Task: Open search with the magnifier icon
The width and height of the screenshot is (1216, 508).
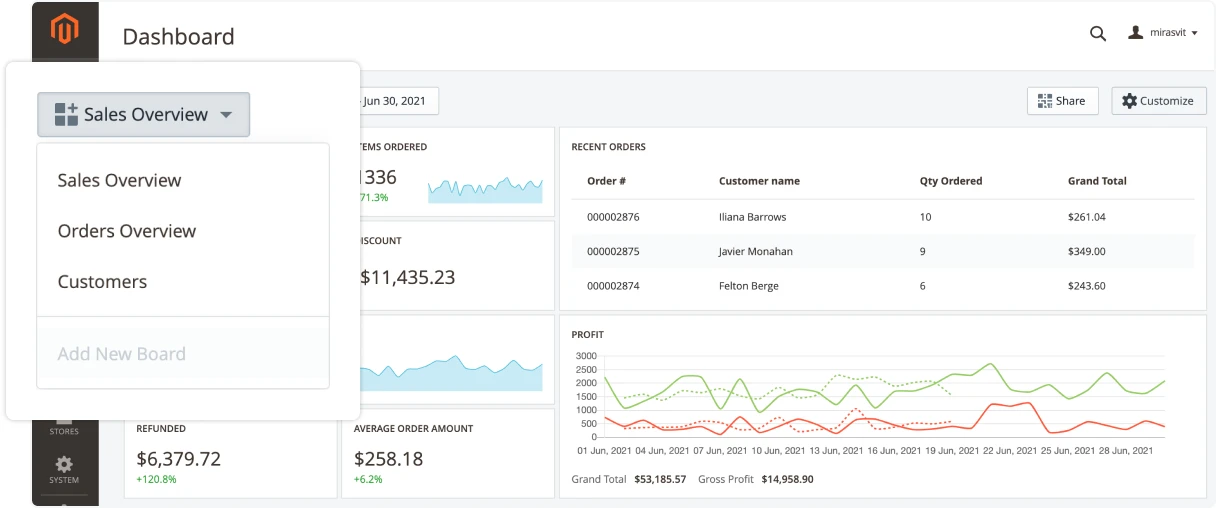Action: pos(1097,33)
